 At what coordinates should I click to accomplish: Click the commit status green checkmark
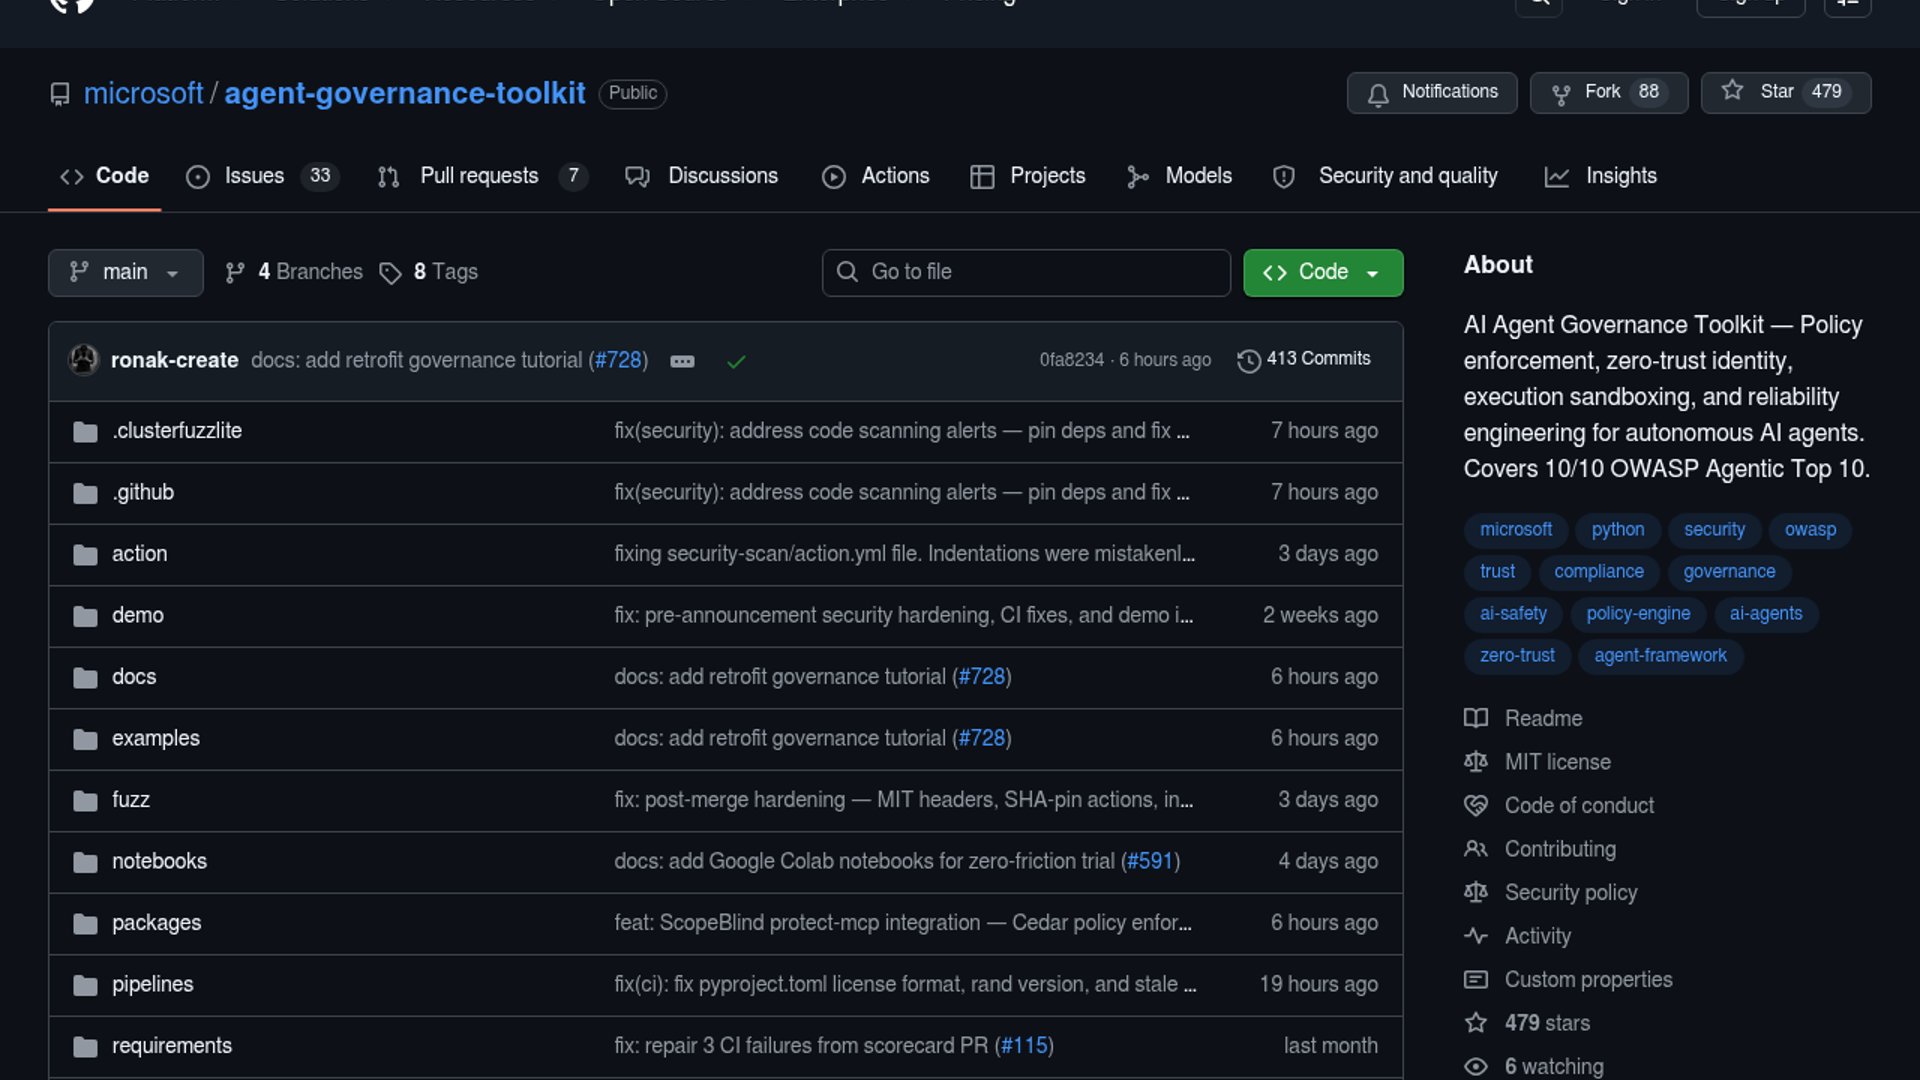[736, 361]
